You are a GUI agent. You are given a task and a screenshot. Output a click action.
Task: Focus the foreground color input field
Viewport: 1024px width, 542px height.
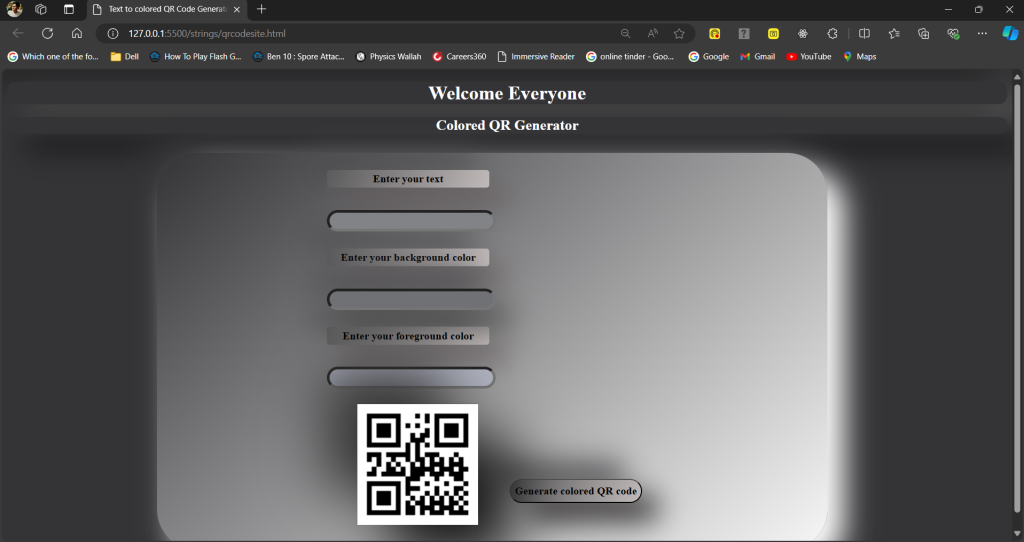point(411,377)
